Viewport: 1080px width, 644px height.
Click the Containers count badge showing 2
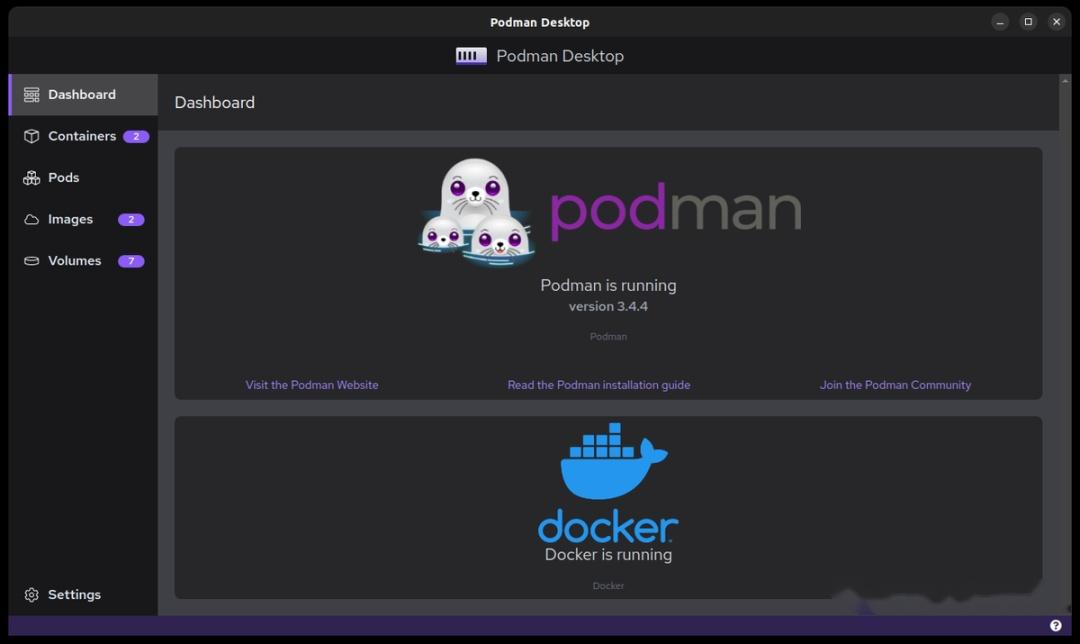click(x=135, y=136)
